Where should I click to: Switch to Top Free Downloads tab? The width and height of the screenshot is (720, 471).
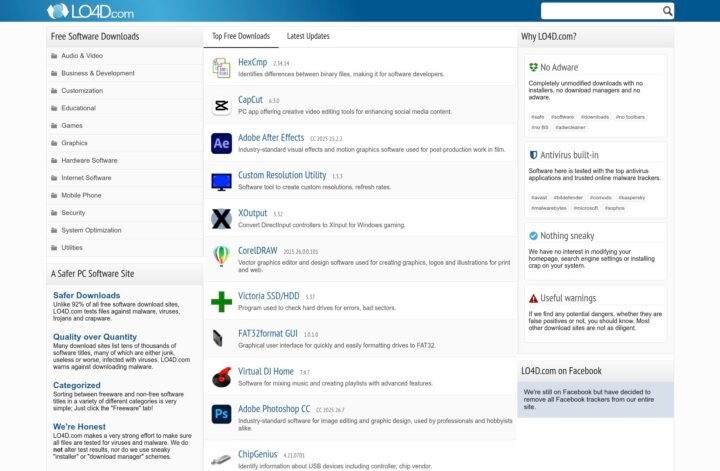(x=241, y=36)
